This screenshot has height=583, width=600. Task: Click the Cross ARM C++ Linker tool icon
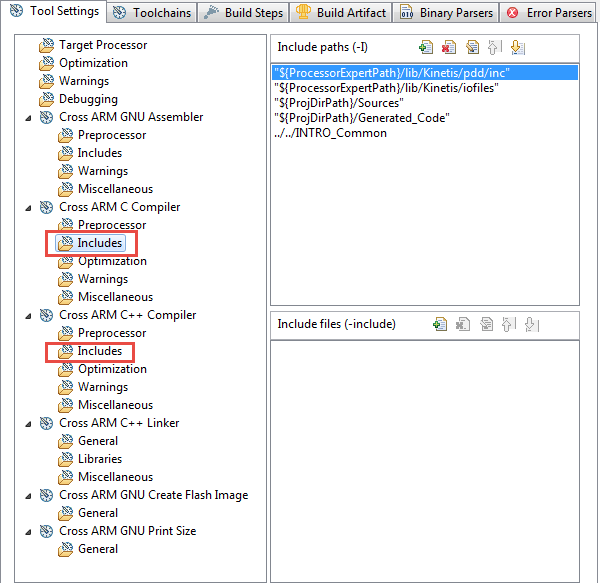point(46,423)
